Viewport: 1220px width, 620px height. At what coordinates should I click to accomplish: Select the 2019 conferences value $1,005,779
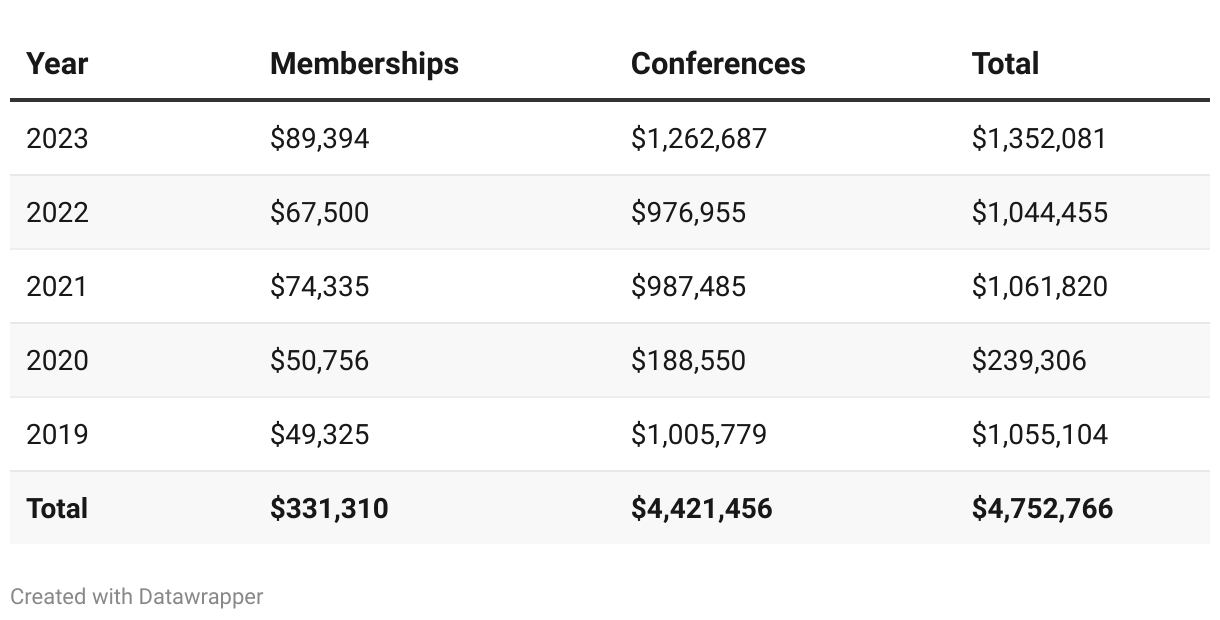tap(698, 434)
